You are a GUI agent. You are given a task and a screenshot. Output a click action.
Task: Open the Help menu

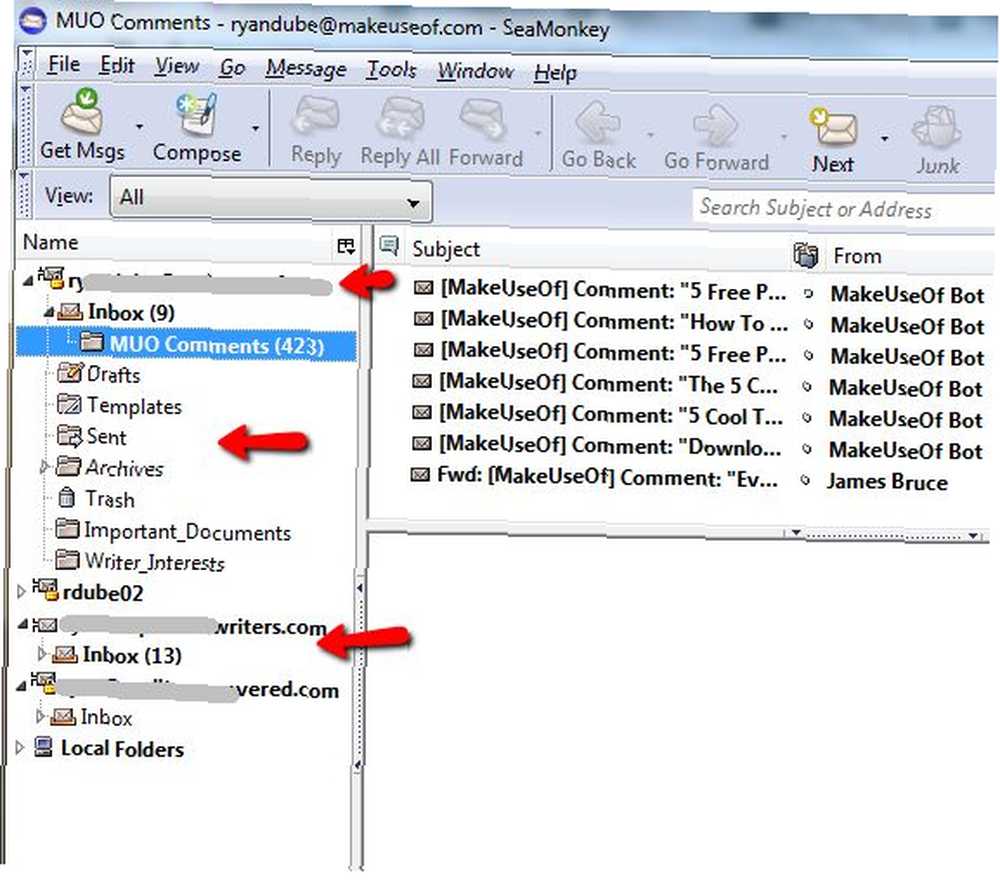point(555,73)
